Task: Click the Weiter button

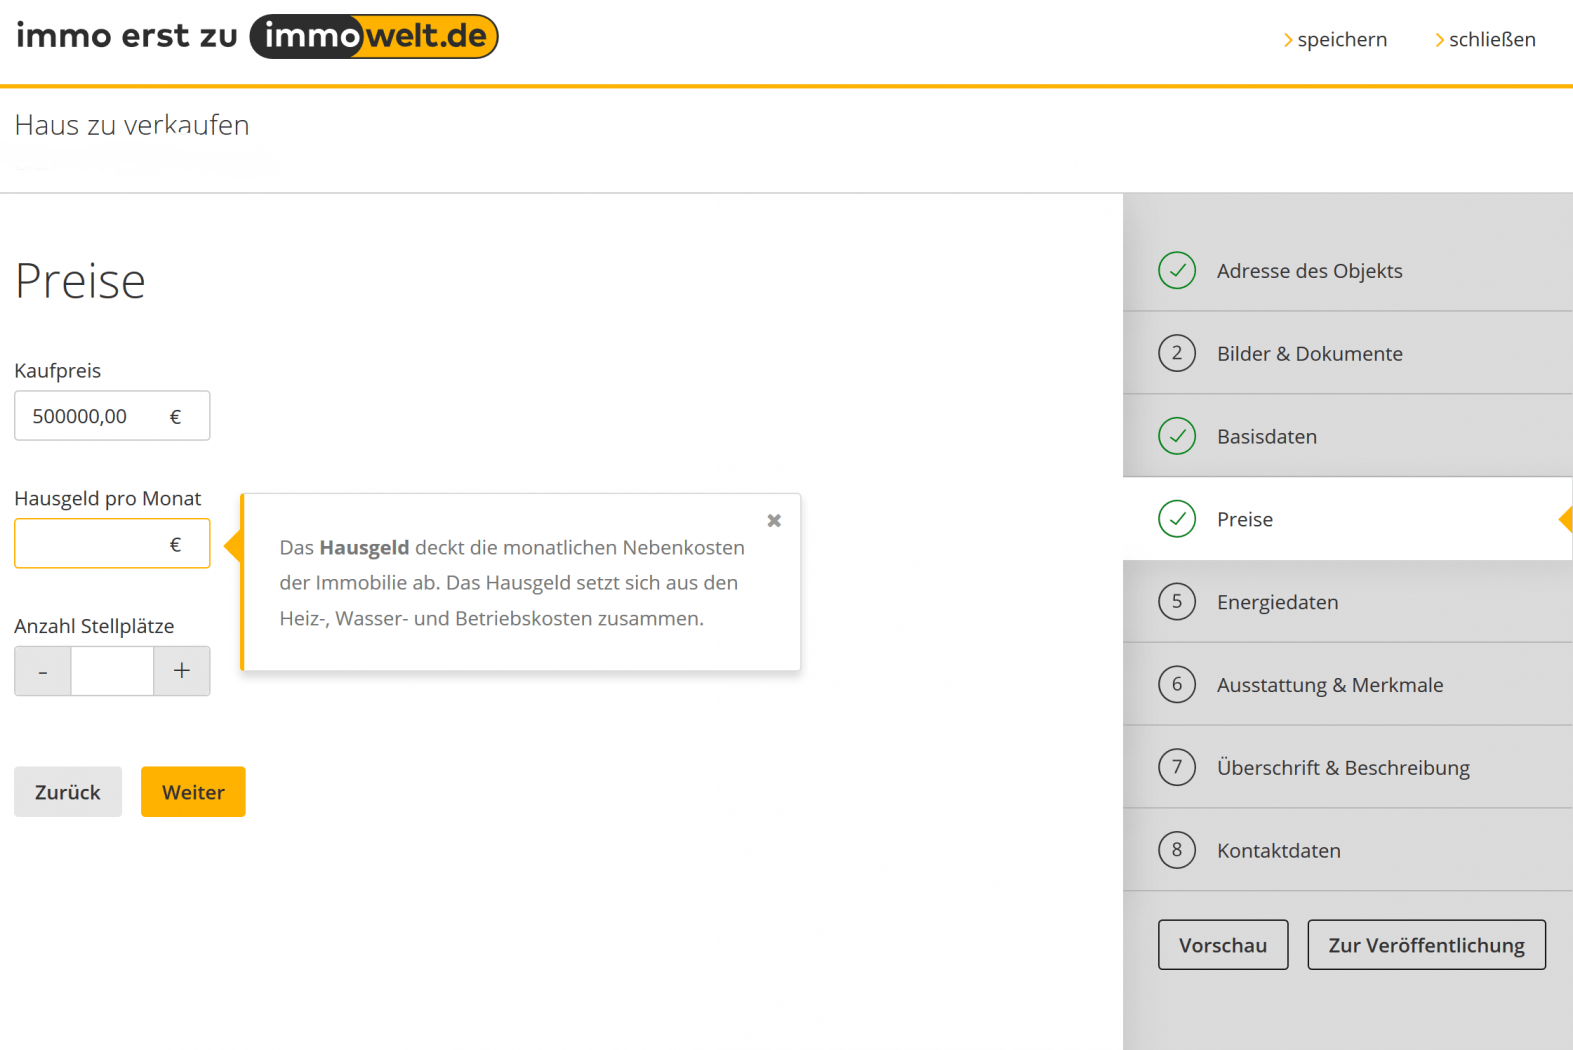Action: [193, 792]
